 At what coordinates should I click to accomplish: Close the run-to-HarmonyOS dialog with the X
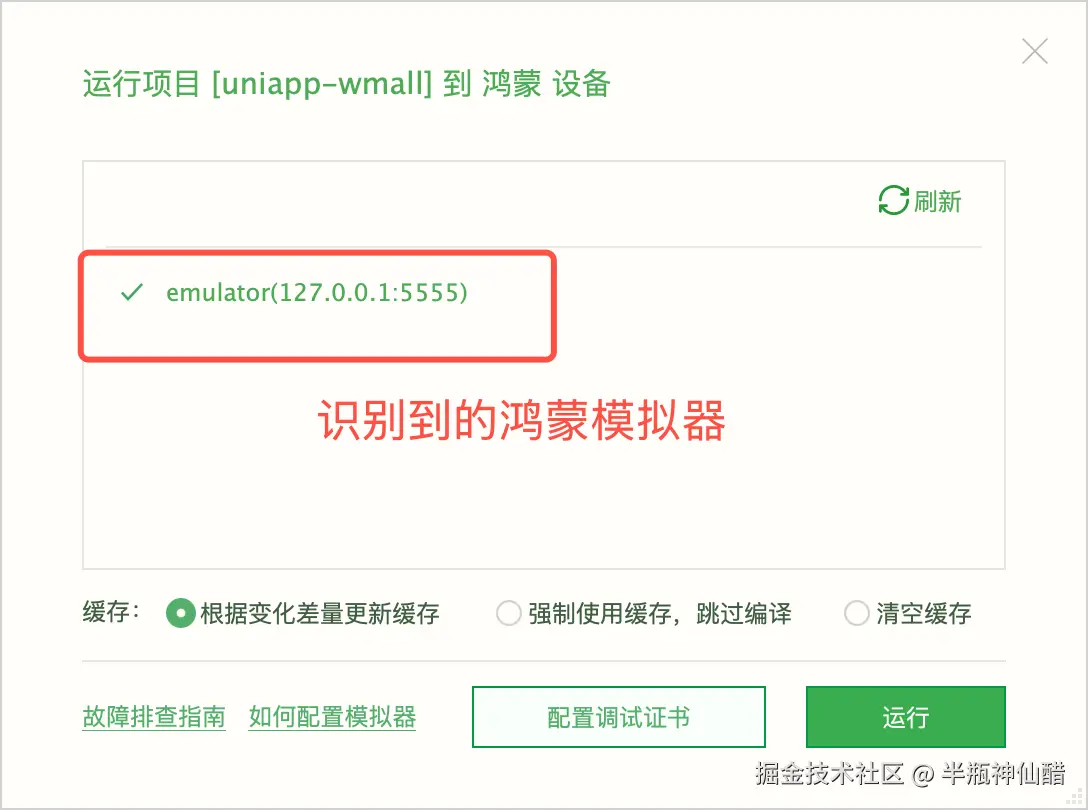[1035, 51]
